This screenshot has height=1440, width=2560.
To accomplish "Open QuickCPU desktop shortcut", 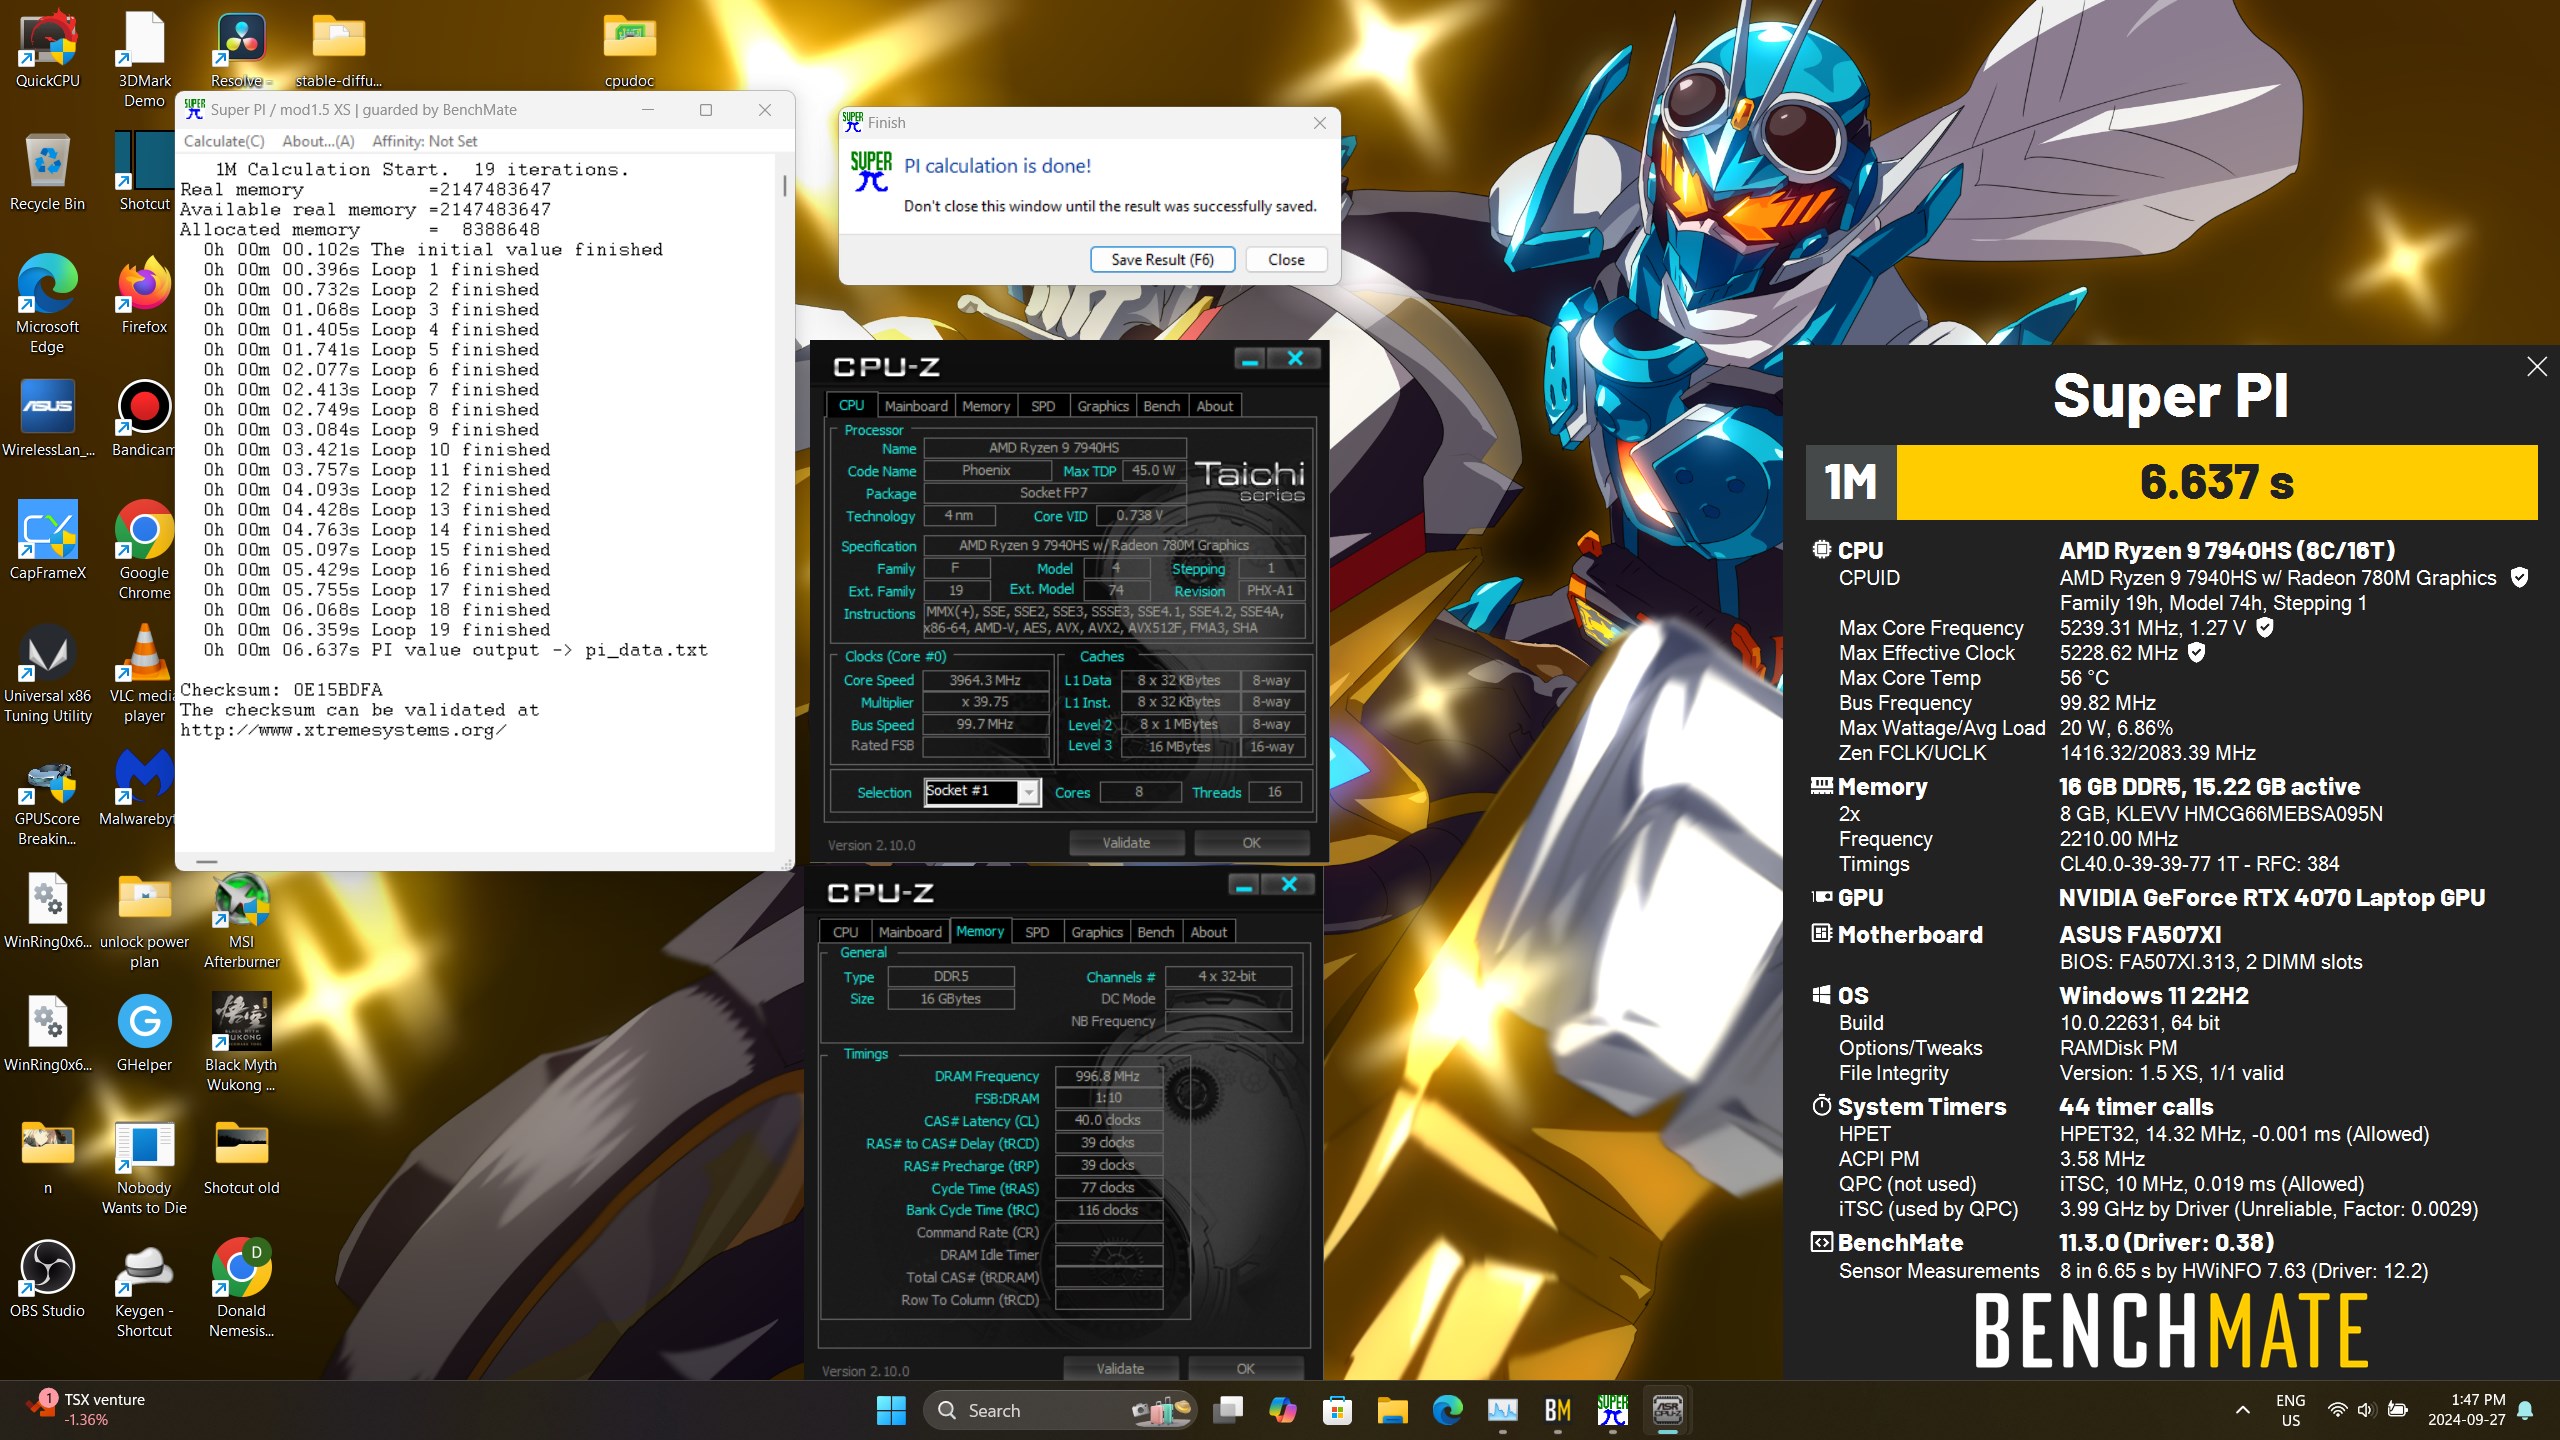I will tap(47, 48).
